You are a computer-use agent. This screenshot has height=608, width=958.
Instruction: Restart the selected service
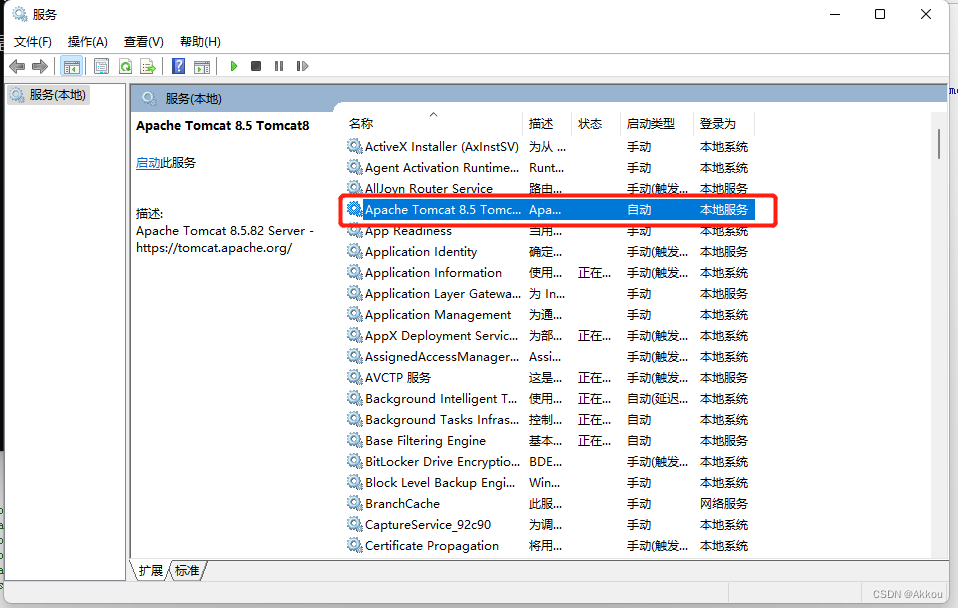302,66
